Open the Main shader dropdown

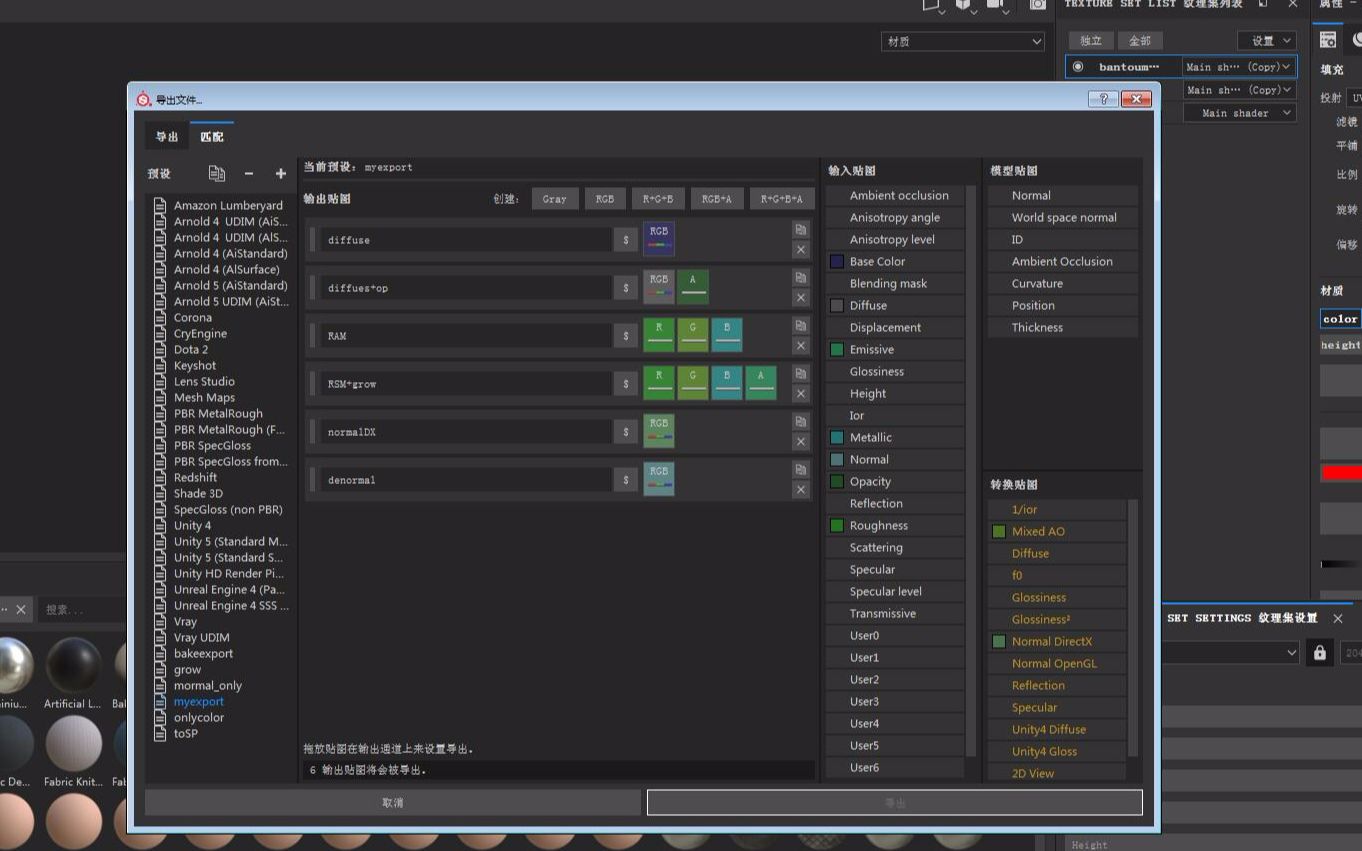point(1240,112)
